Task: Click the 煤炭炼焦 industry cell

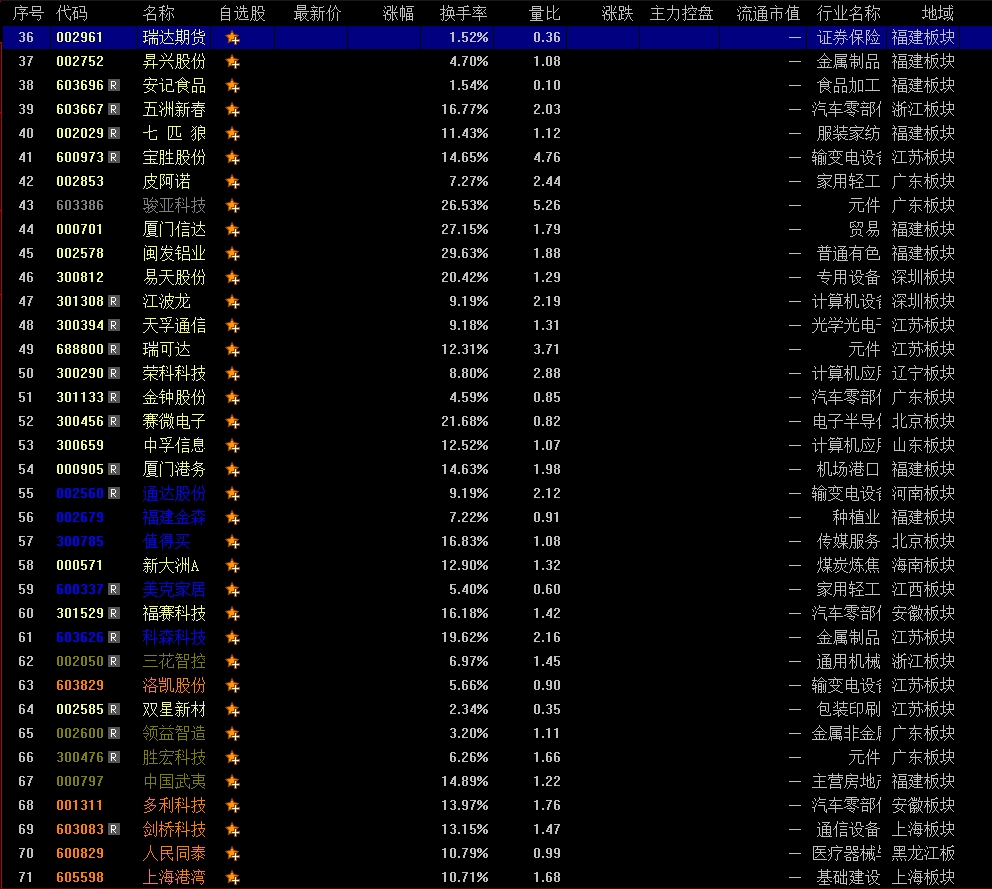Action: pyautogui.click(x=848, y=566)
